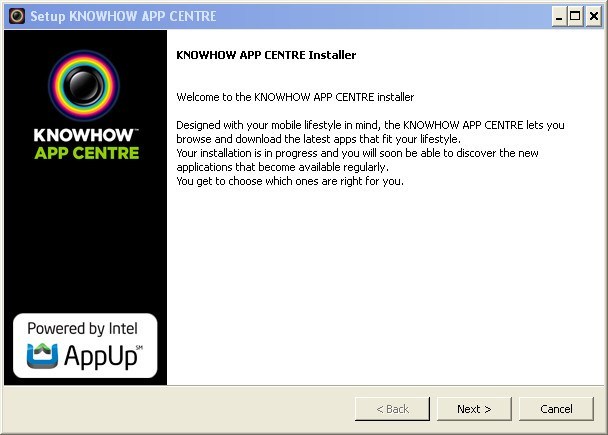Click 'Setup KNOWHOW APP CENTRE' title bar text
This screenshot has height=435, width=608.
123,16
